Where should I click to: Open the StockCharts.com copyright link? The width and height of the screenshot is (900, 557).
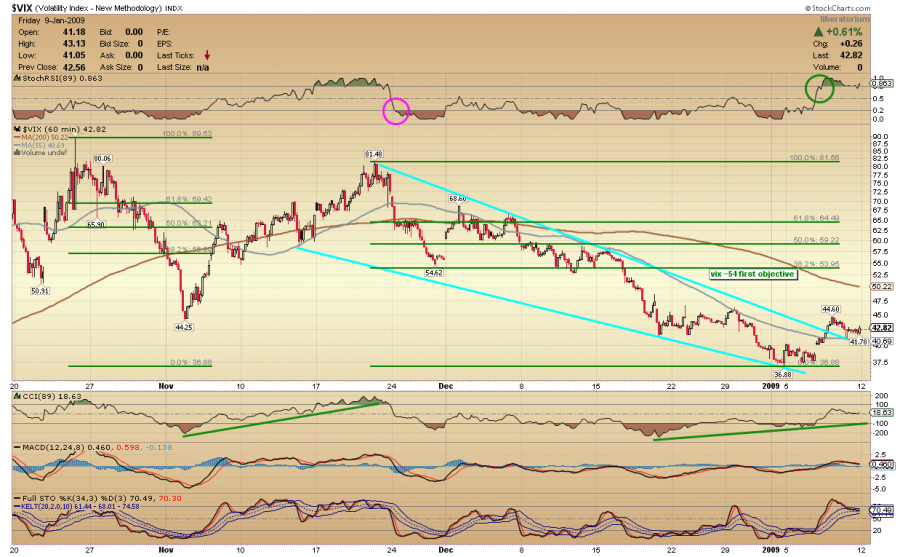point(837,8)
